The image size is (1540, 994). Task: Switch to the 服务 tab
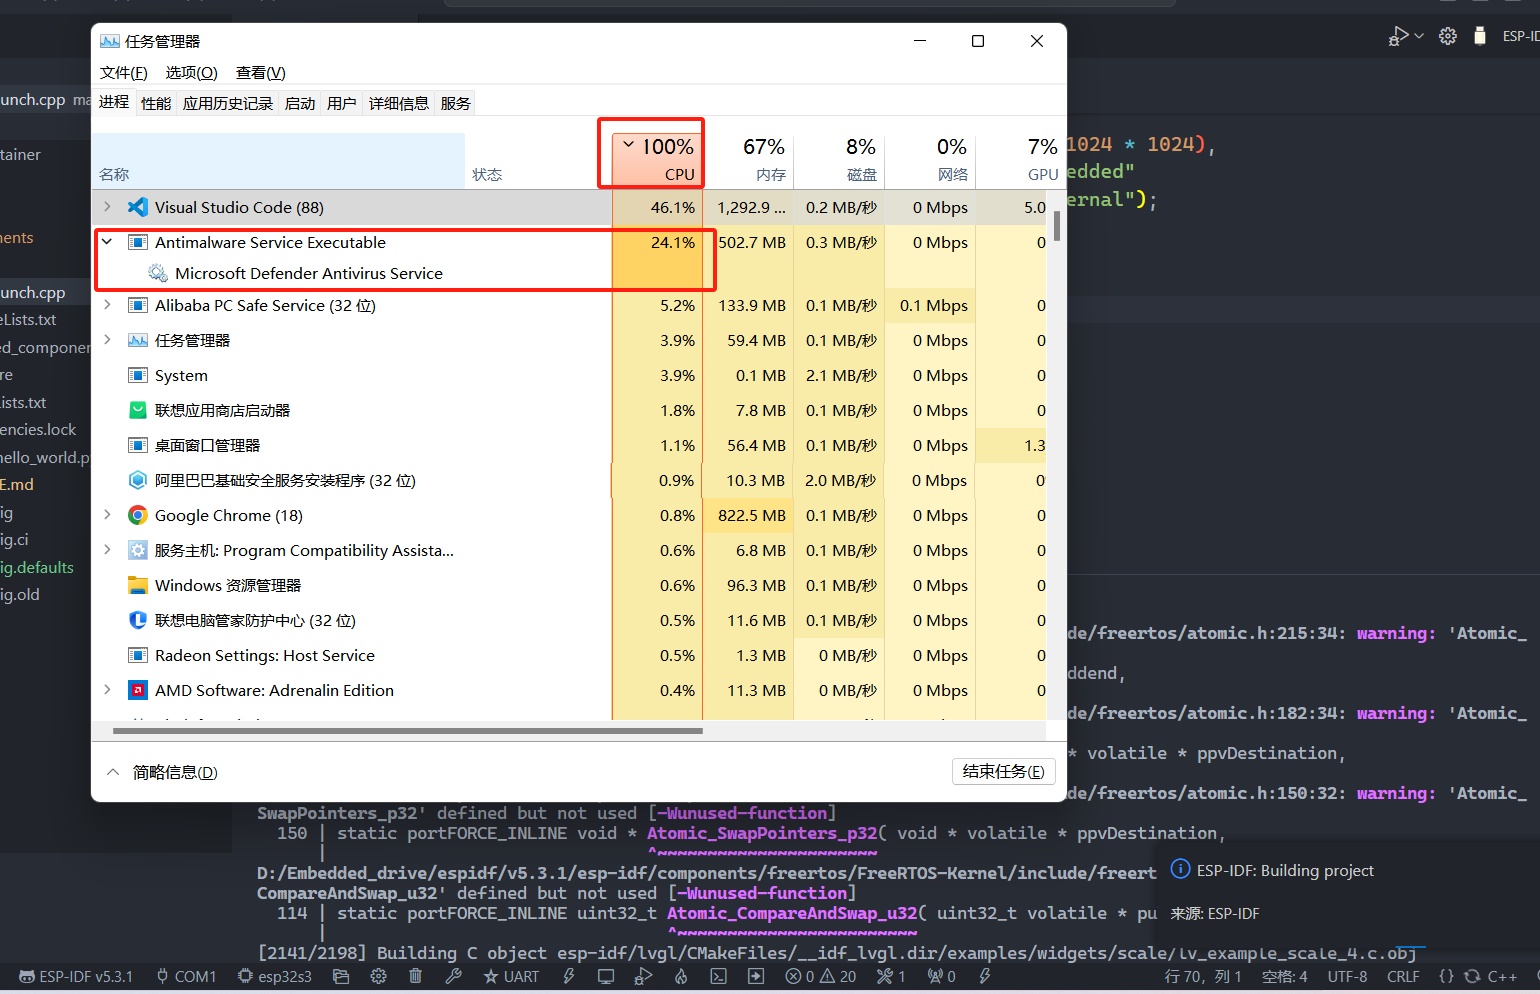pyautogui.click(x=456, y=103)
